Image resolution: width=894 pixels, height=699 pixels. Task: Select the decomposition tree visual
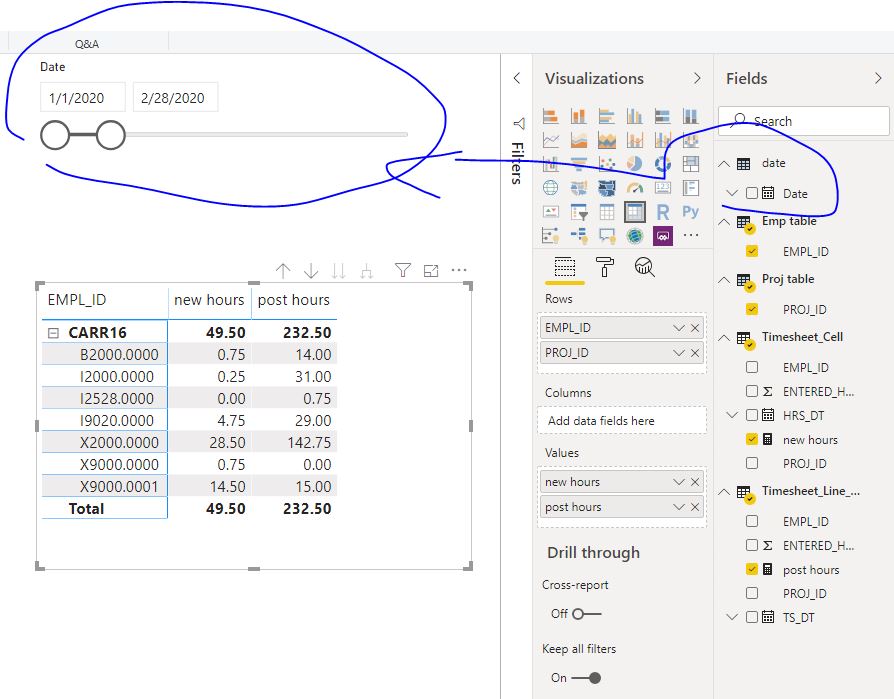(x=578, y=235)
